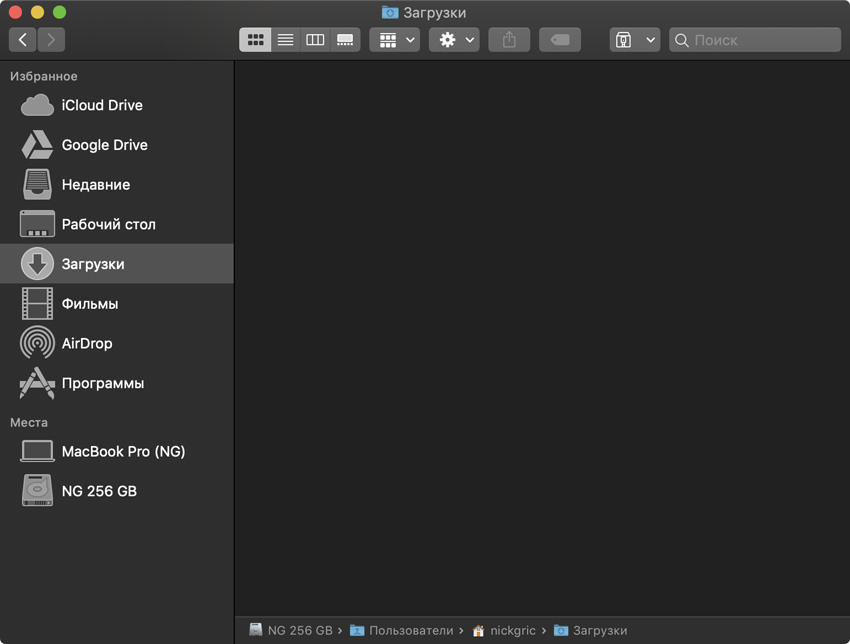
Task: Open AirDrop label in sidebar
Action: (x=87, y=344)
